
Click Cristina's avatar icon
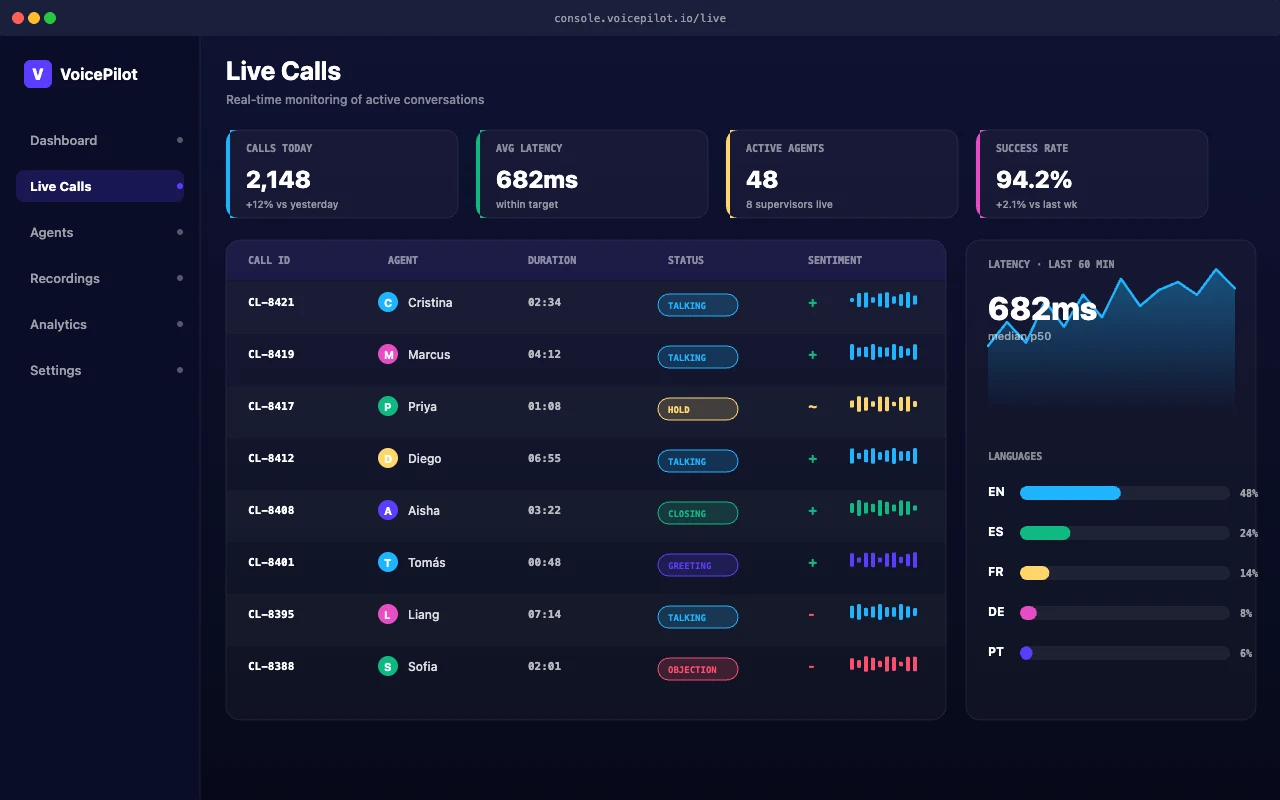coord(388,302)
